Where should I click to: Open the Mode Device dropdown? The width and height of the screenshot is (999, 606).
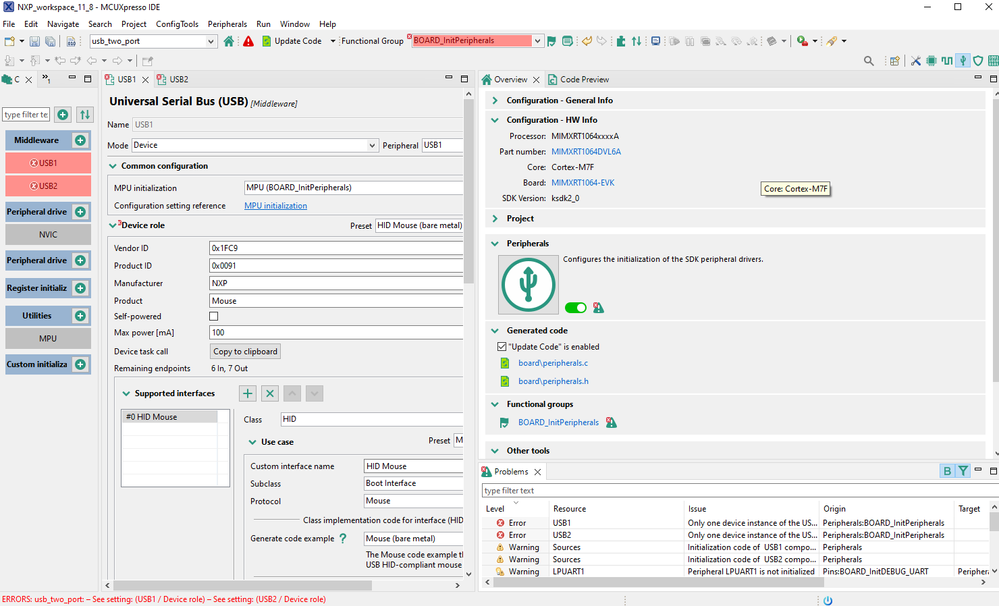[x=372, y=145]
